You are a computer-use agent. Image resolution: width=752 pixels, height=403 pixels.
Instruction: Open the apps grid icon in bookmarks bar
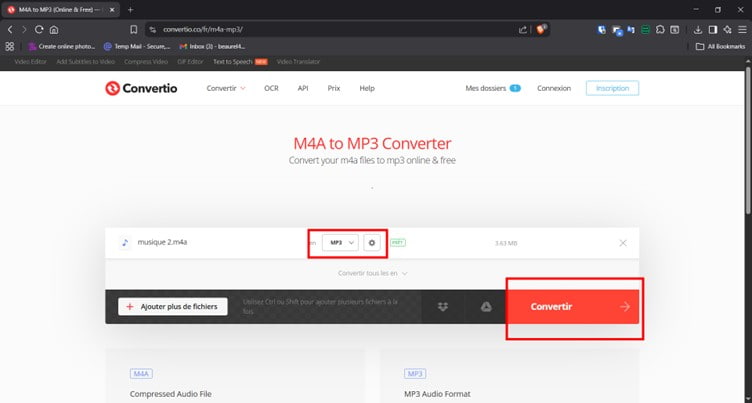coord(10,47)
